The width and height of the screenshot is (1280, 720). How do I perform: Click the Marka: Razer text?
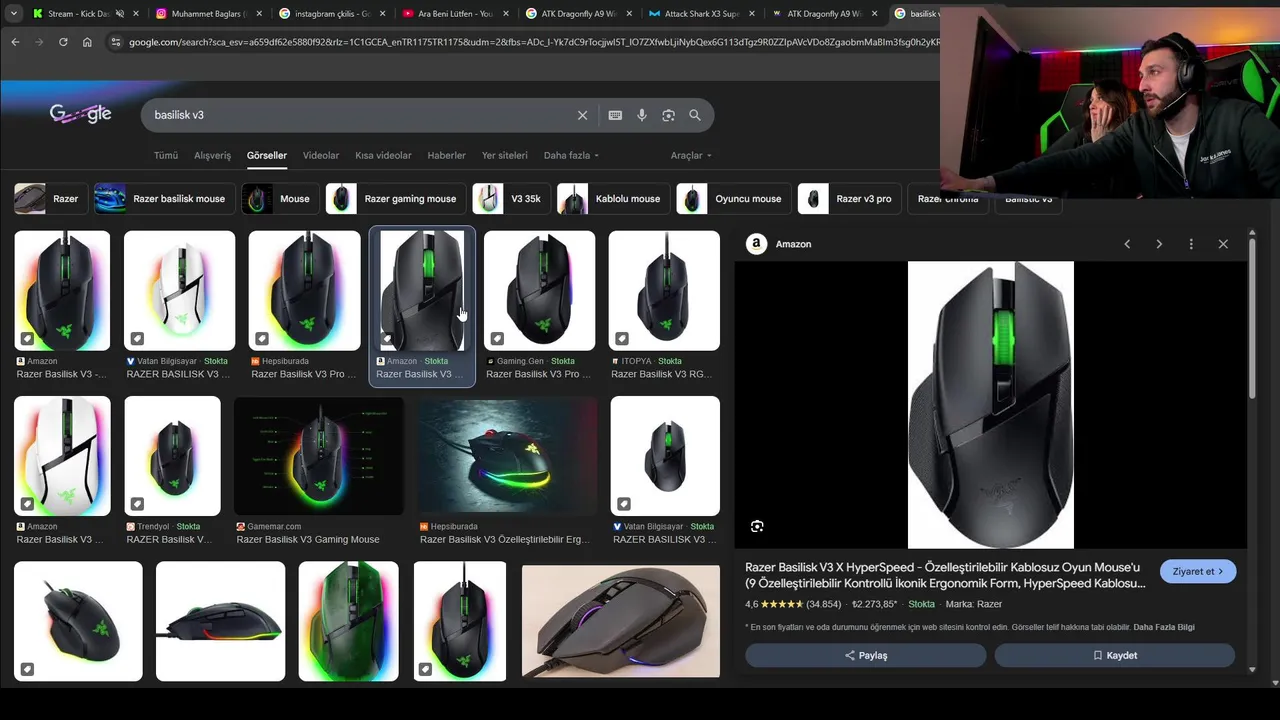pos(974,604)
